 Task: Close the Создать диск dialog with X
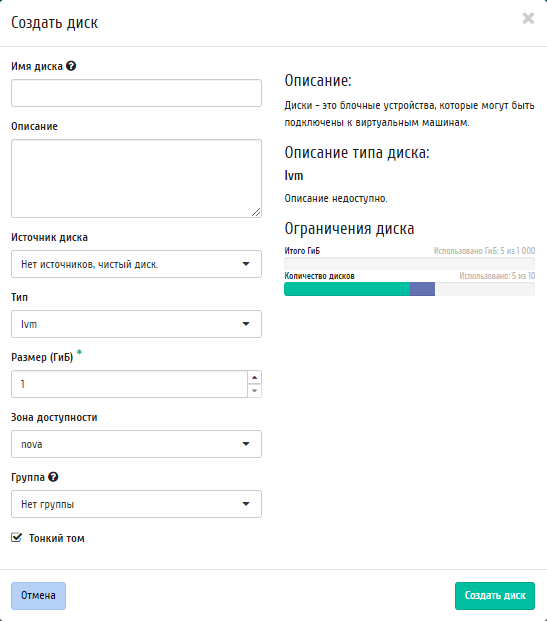pos(528,18)
